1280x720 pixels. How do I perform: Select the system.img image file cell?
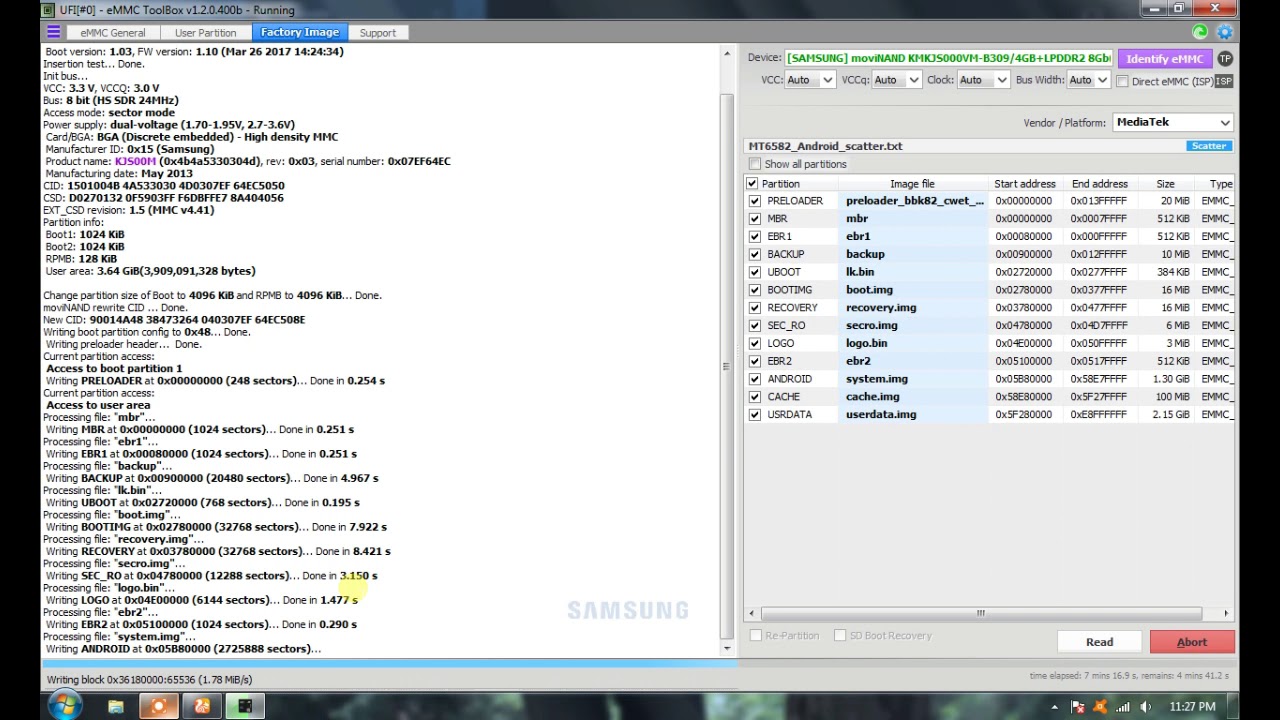[x=912, y=379]
